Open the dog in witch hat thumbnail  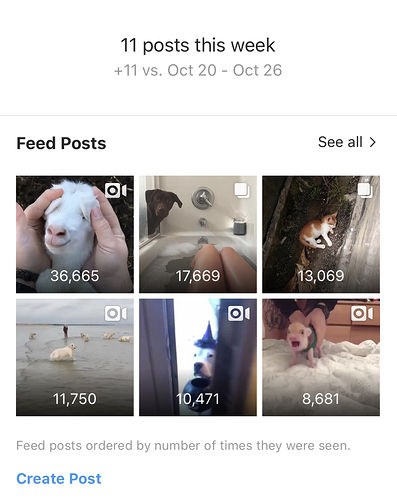coord(198,357)
